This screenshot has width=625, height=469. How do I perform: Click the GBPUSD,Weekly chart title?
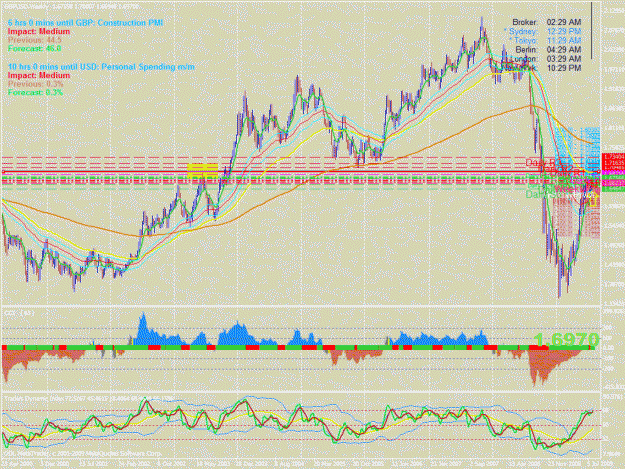coord(72,7)
